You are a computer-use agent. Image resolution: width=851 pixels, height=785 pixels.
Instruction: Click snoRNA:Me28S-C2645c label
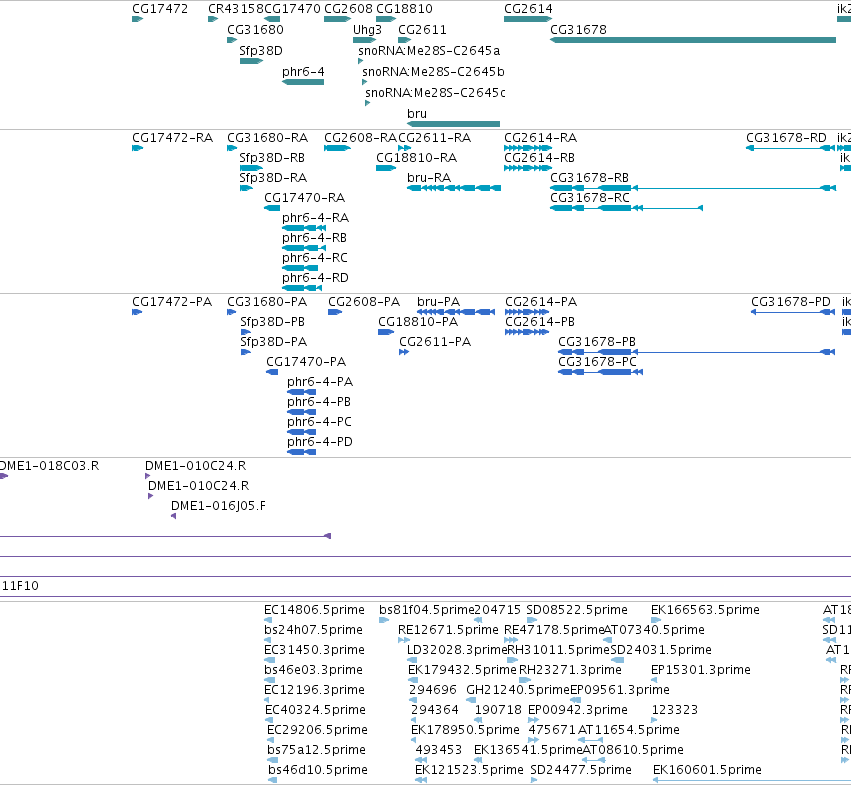coord(435,93)
